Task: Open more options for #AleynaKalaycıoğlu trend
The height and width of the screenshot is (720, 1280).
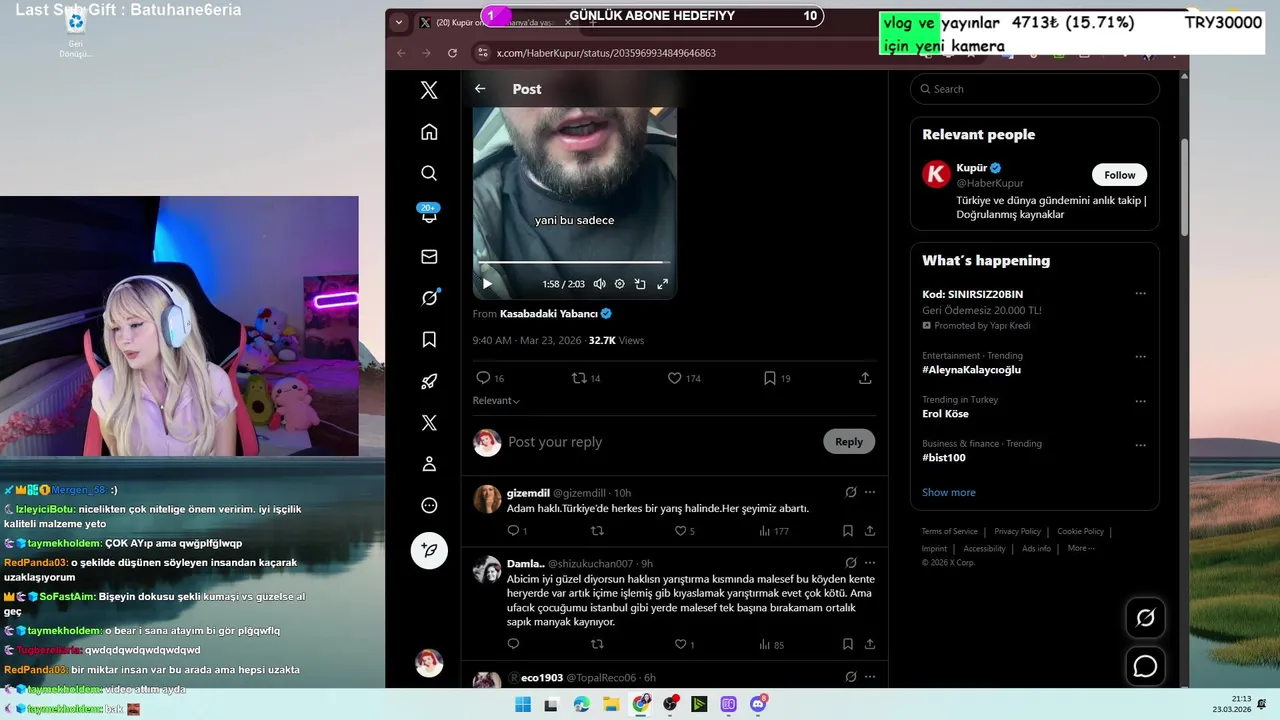Action: [x=1140, y=356]
